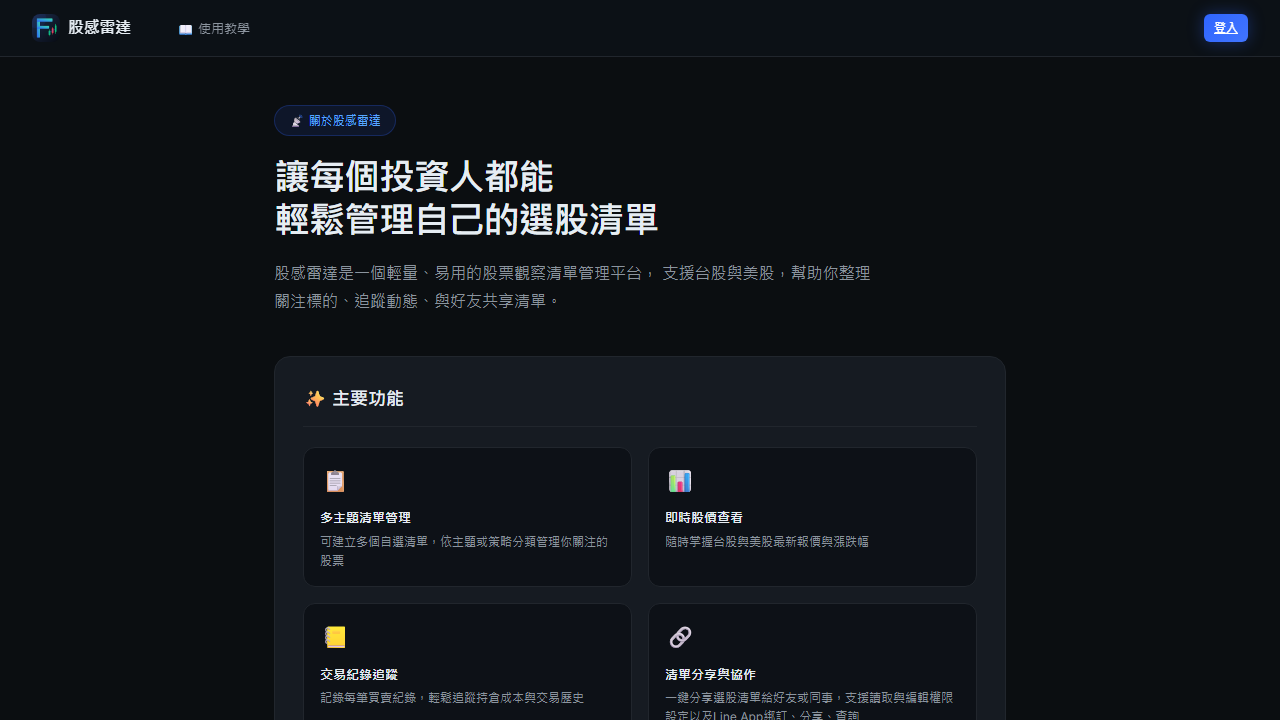Click the 關於股感雷達 badge
Viewport: 1280px width, 720px height.
pos(335,120)
